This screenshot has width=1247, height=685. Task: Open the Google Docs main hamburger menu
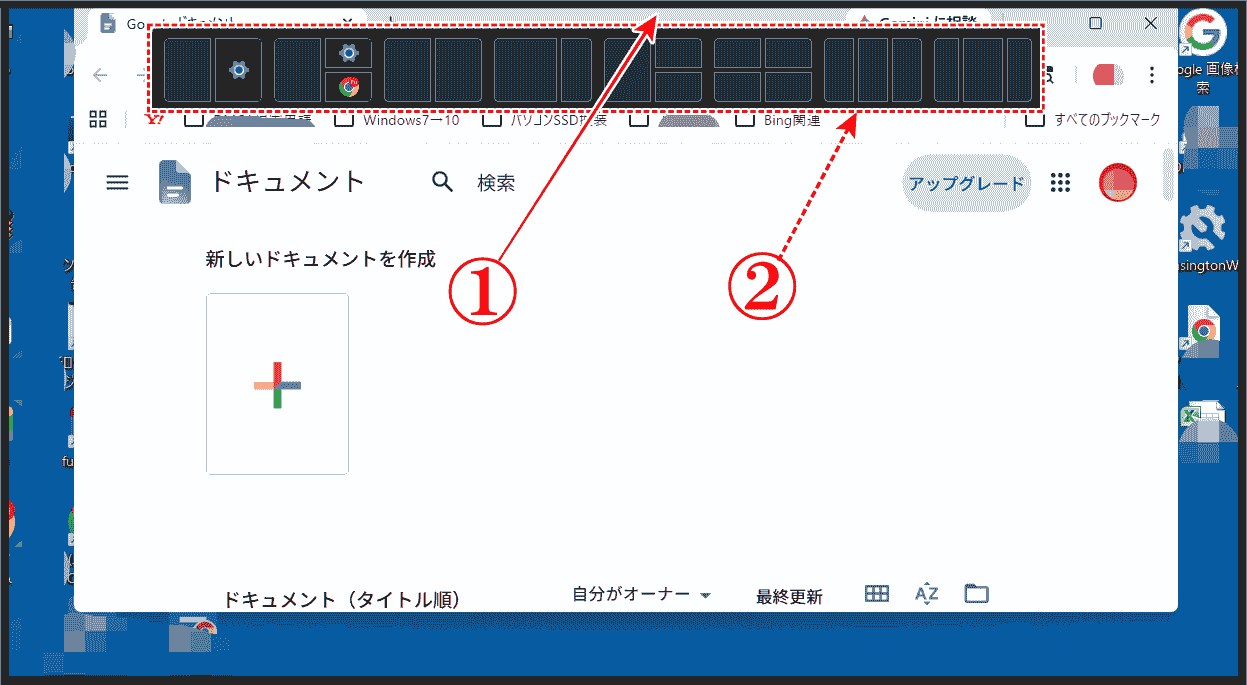[x=117, y=182]
